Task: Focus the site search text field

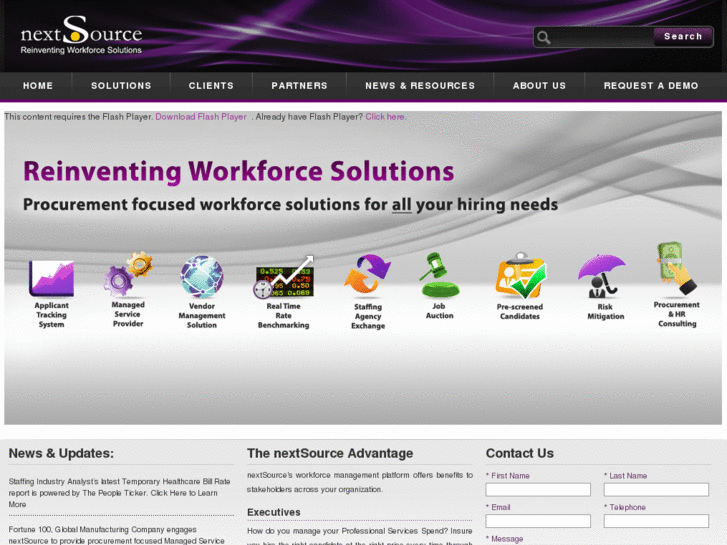Action: [x=603, y=37]
